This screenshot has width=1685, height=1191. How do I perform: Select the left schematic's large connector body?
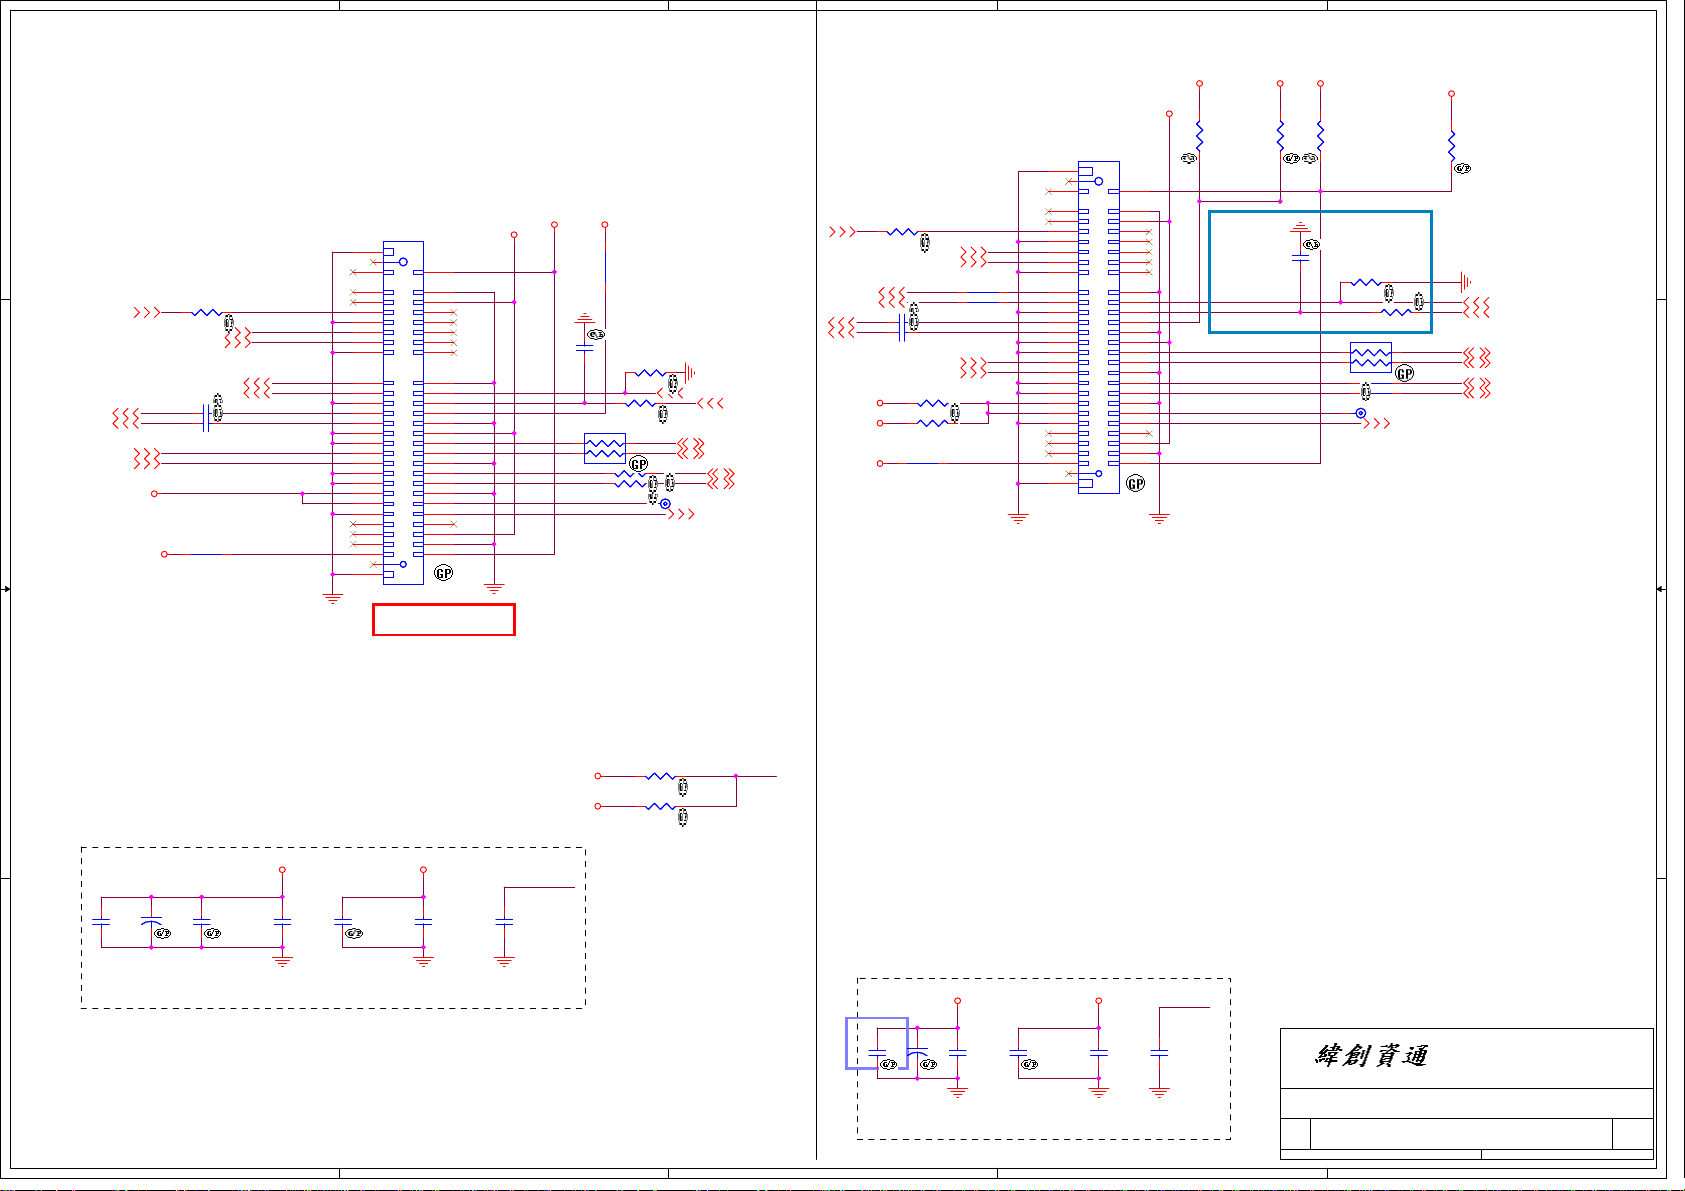pyautogui.click(x=403, y=412)
